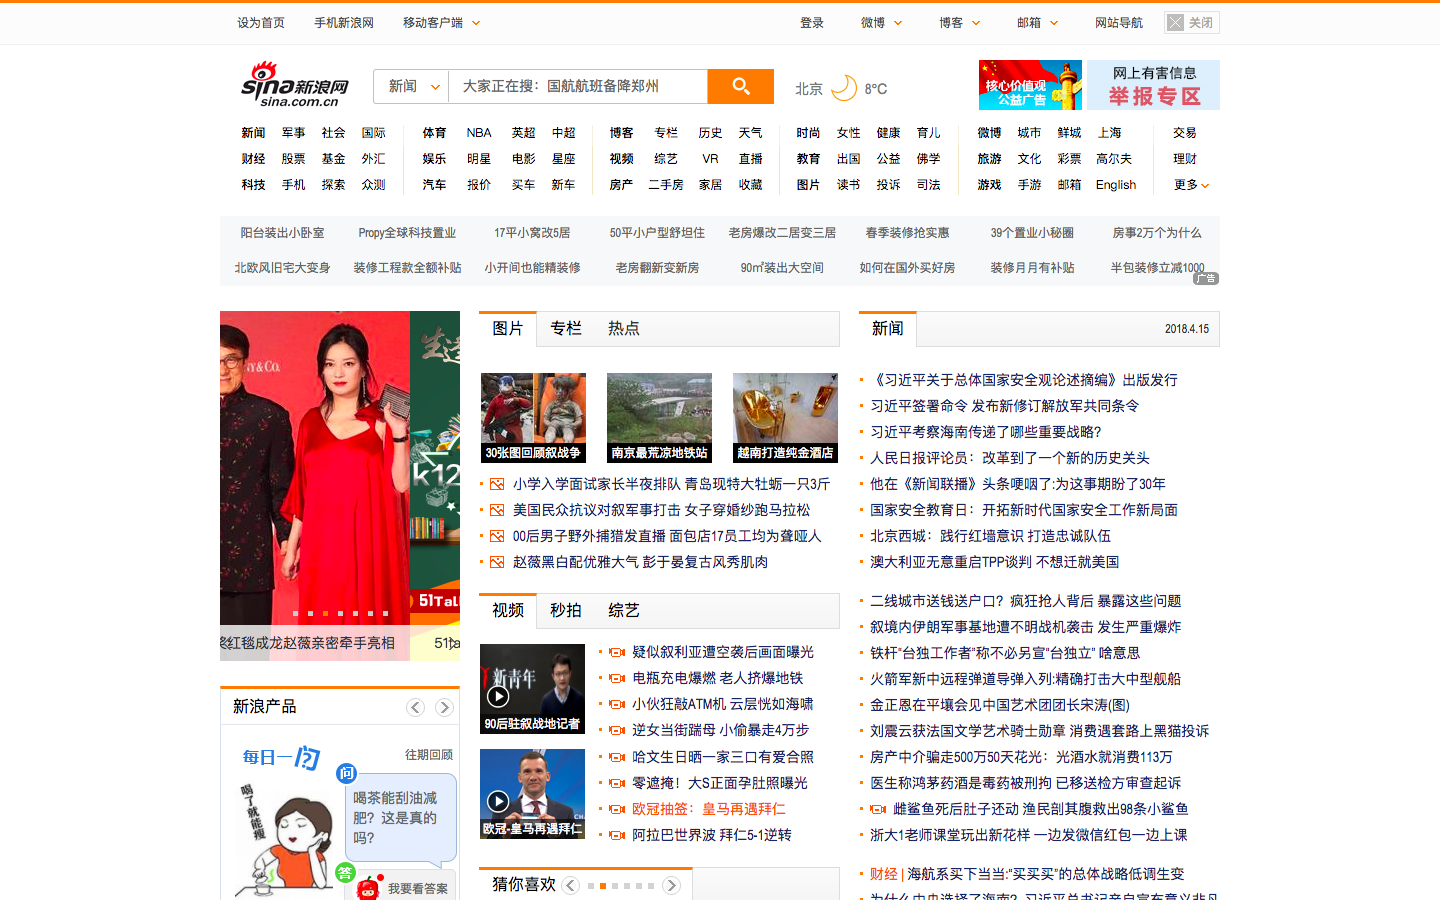The height and width of the screenshot is (900, 1440).
Task: Open headline 习近平考察海南传递了哪些重要战略?
Action: 985,432
